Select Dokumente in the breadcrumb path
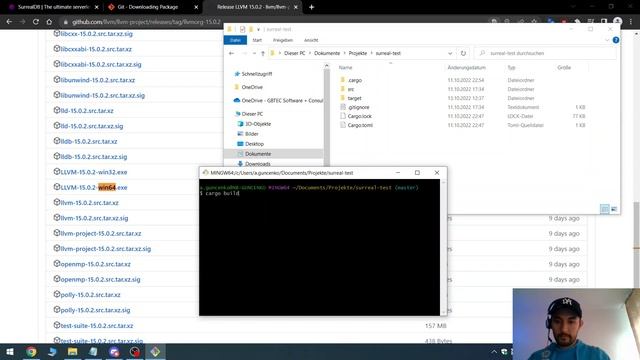 [x=327, y=53]
